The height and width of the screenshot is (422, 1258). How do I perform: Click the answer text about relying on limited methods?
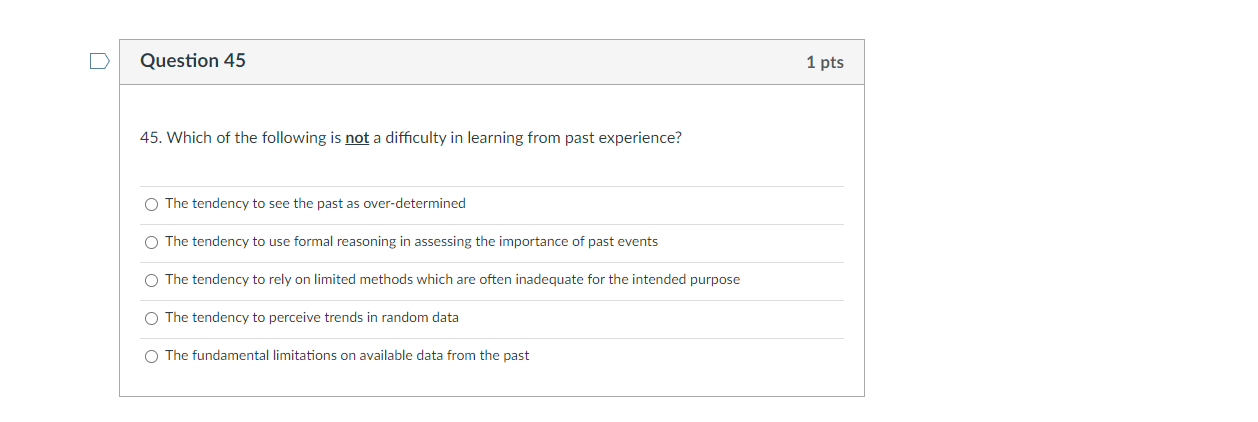coord(452,280)
